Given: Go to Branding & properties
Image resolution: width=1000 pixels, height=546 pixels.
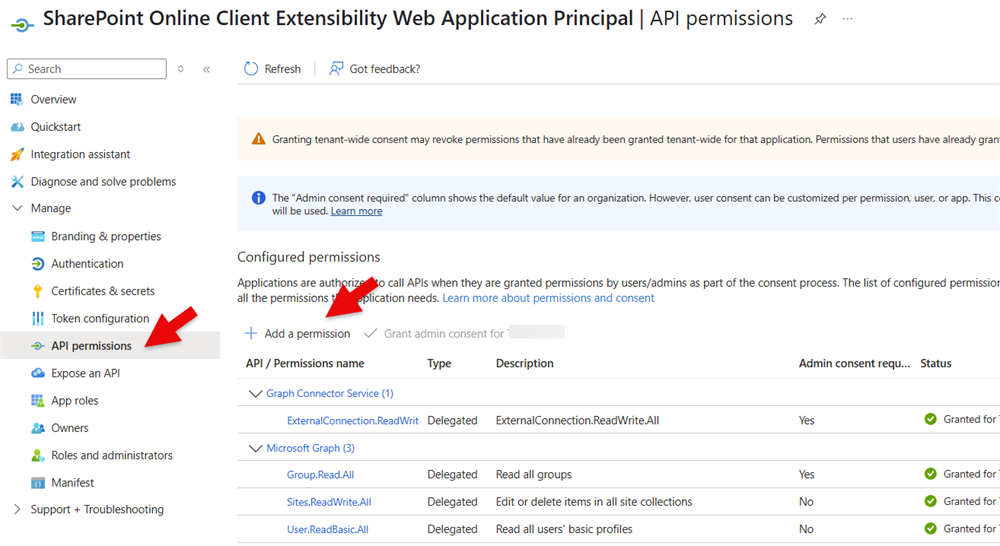Looking at the screenshot, I should coord(106,237).
